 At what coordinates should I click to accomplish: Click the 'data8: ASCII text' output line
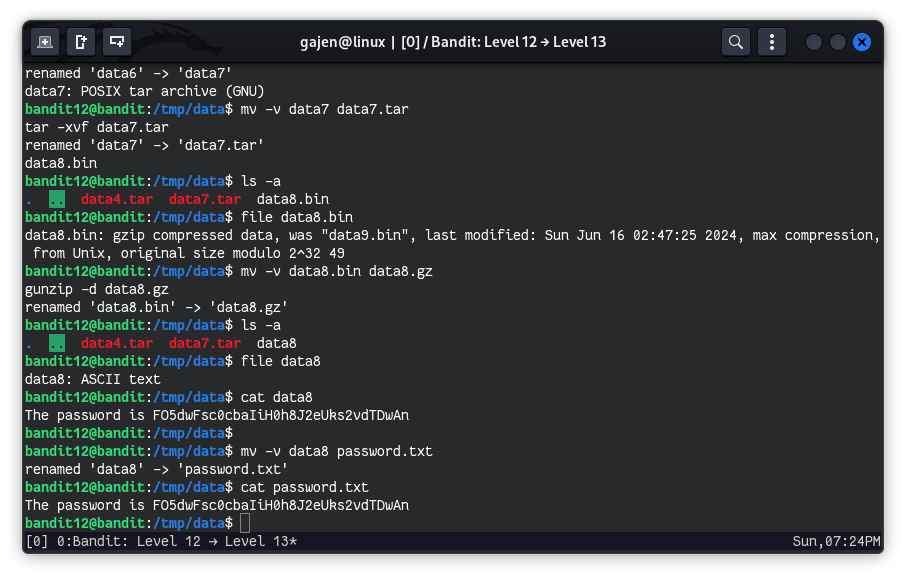pos(93,379)
